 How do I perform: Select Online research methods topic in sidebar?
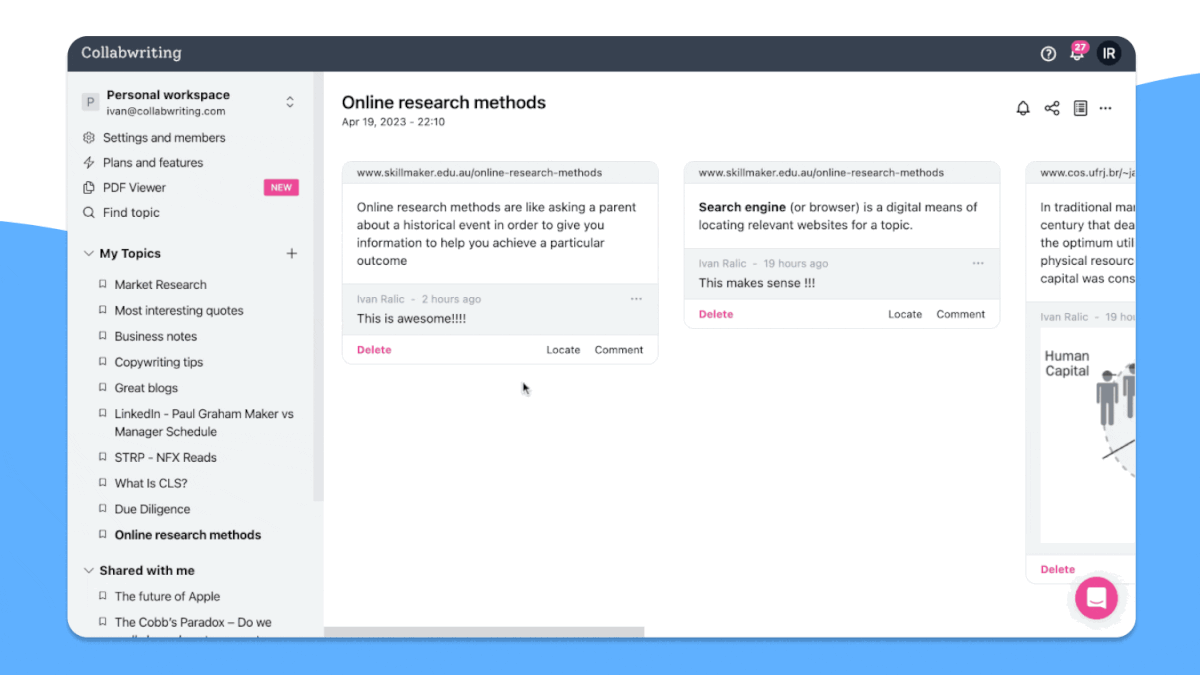point(188,535)
